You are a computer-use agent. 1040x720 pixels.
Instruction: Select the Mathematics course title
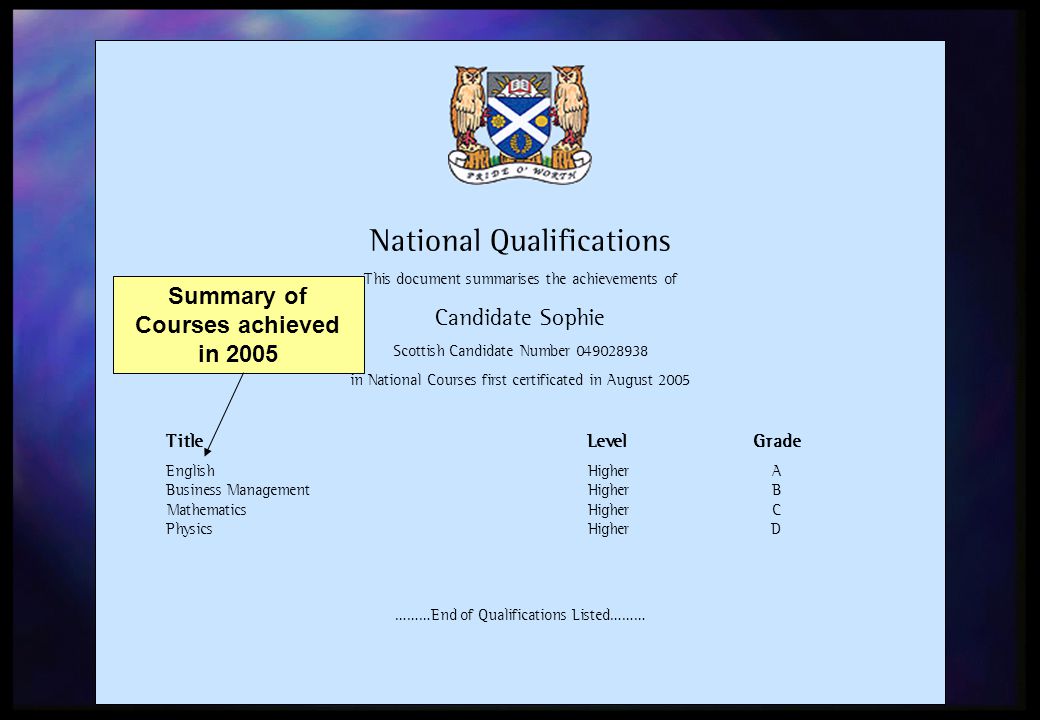pos(206,510)
